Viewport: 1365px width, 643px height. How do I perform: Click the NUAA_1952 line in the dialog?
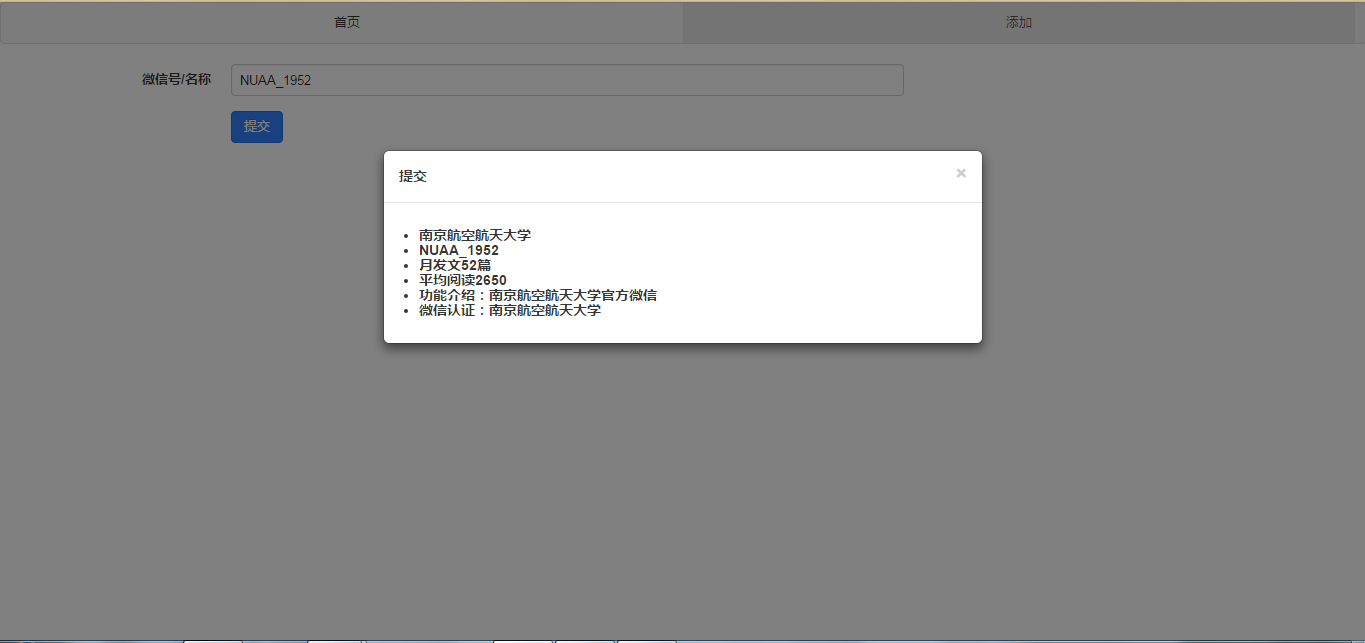click(x=459, y=250)
